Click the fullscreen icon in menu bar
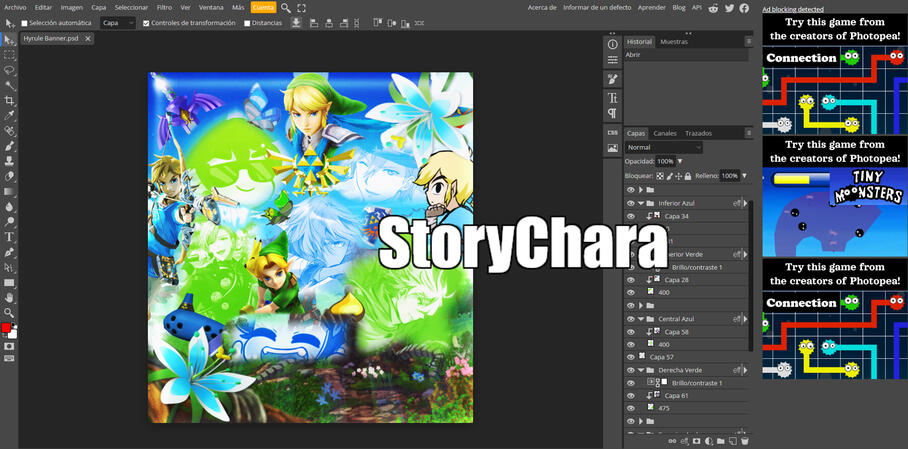This screenshot has height=449, width=908. 302,8
